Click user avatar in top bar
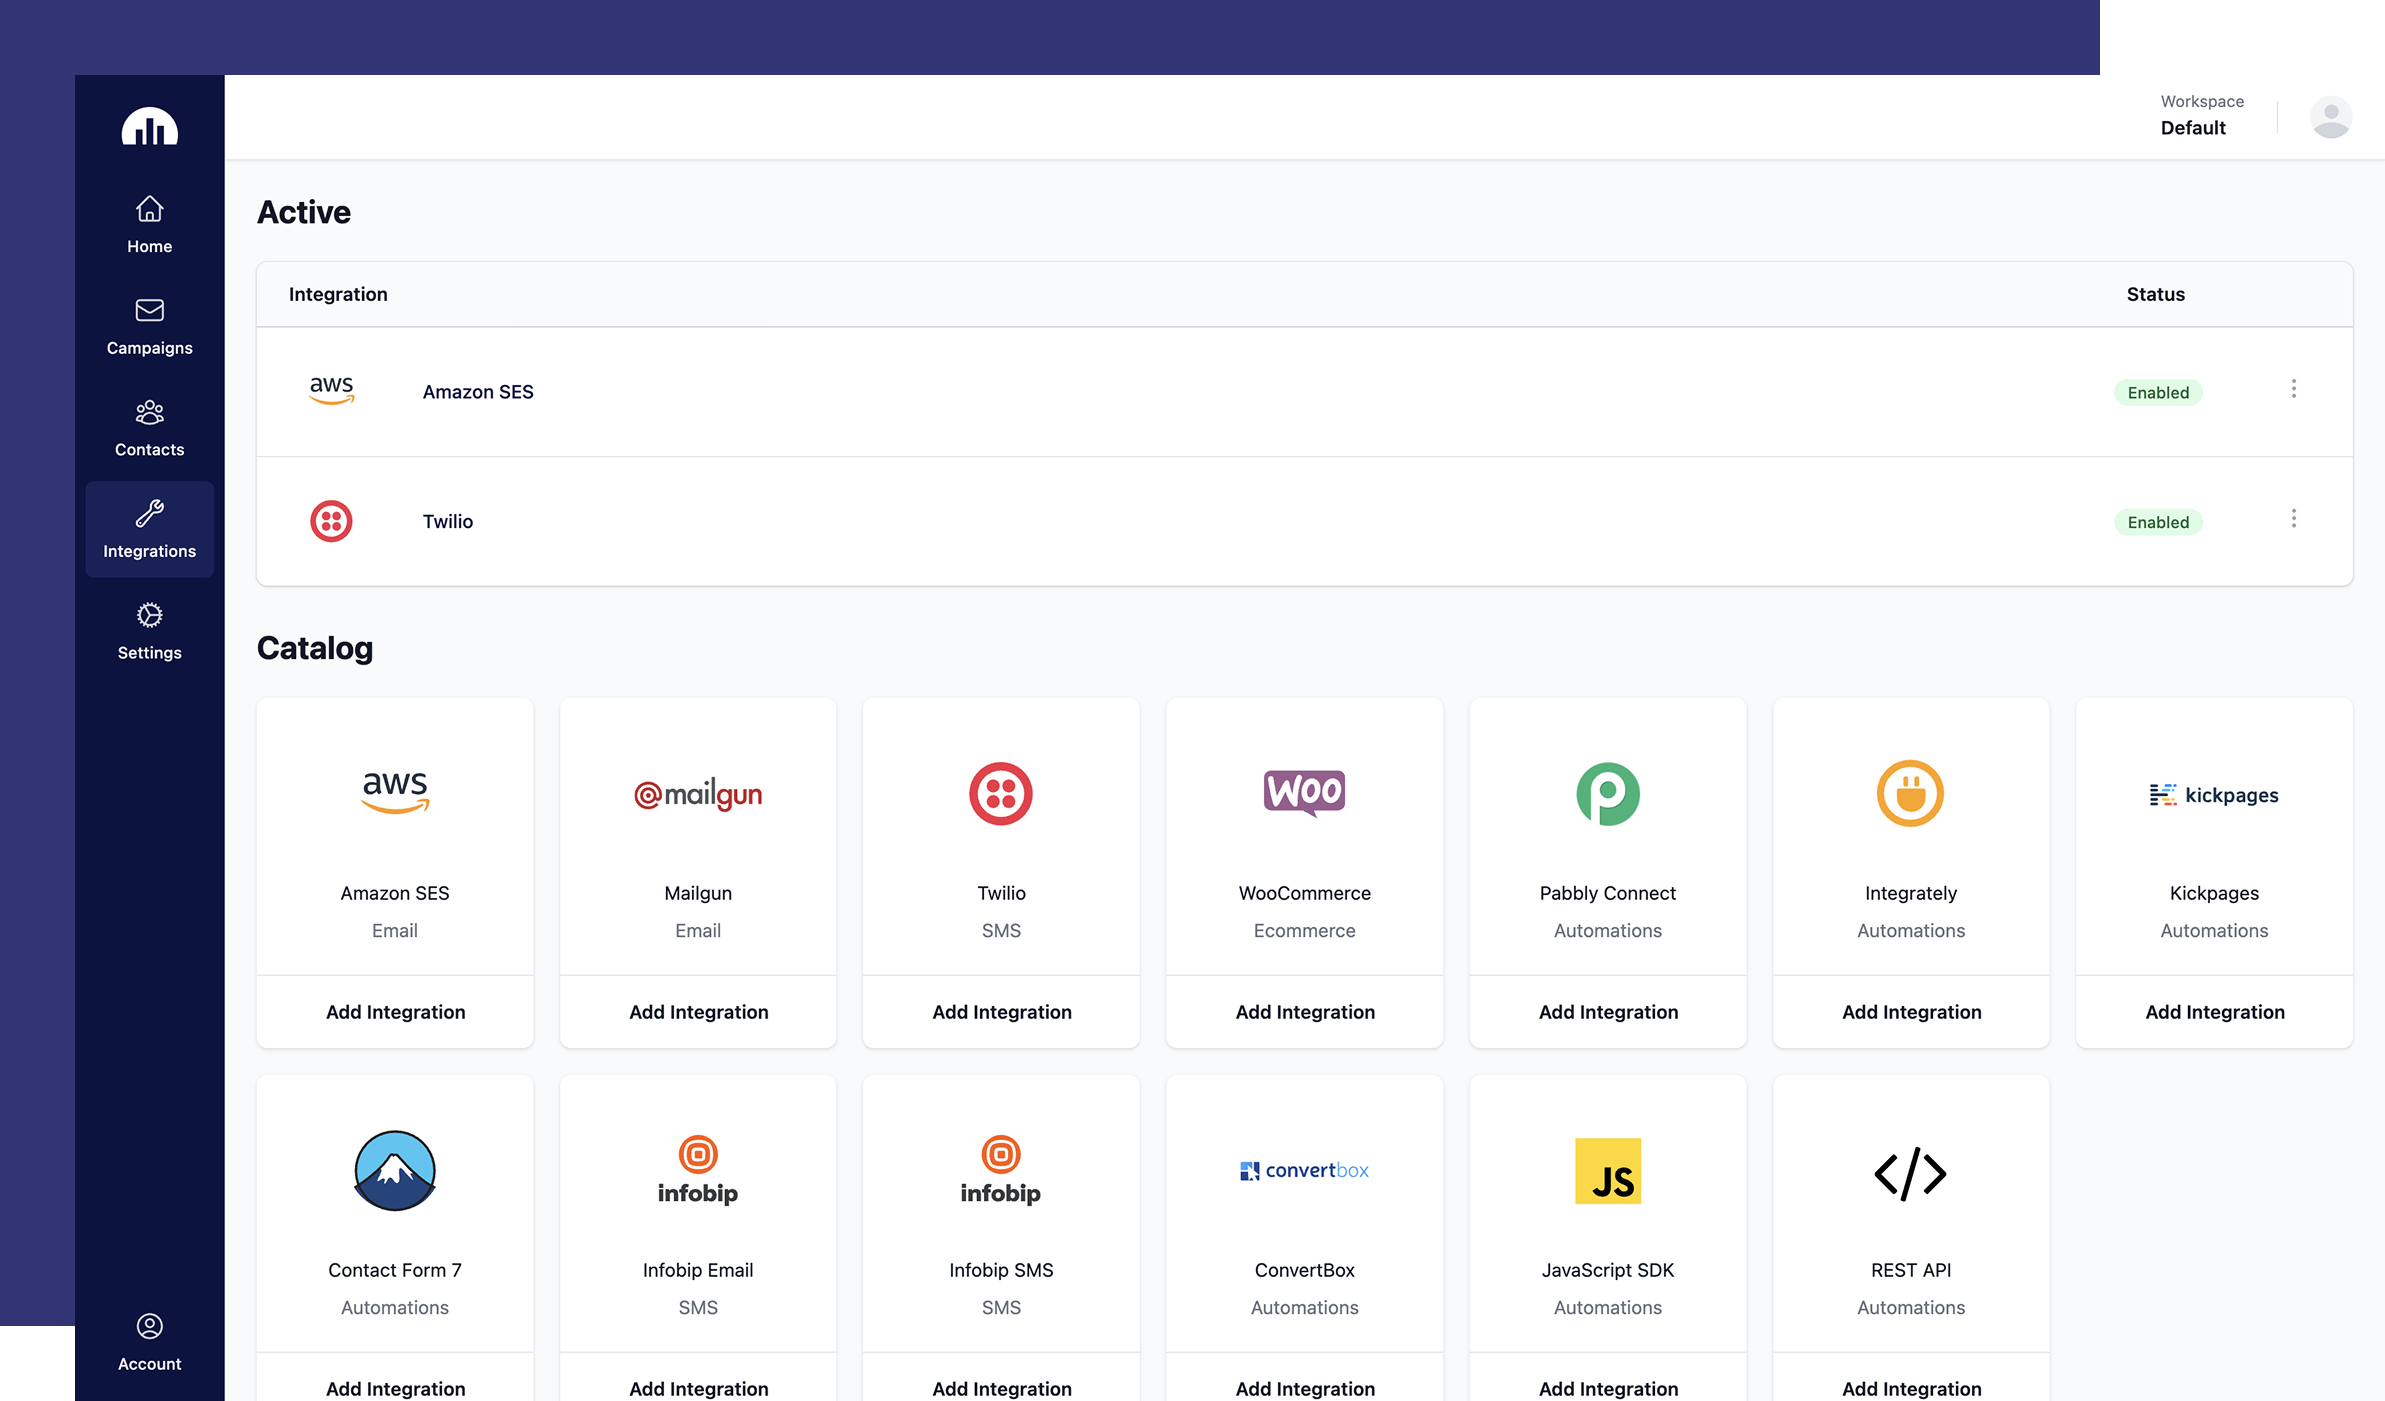 coord(2330,117)
